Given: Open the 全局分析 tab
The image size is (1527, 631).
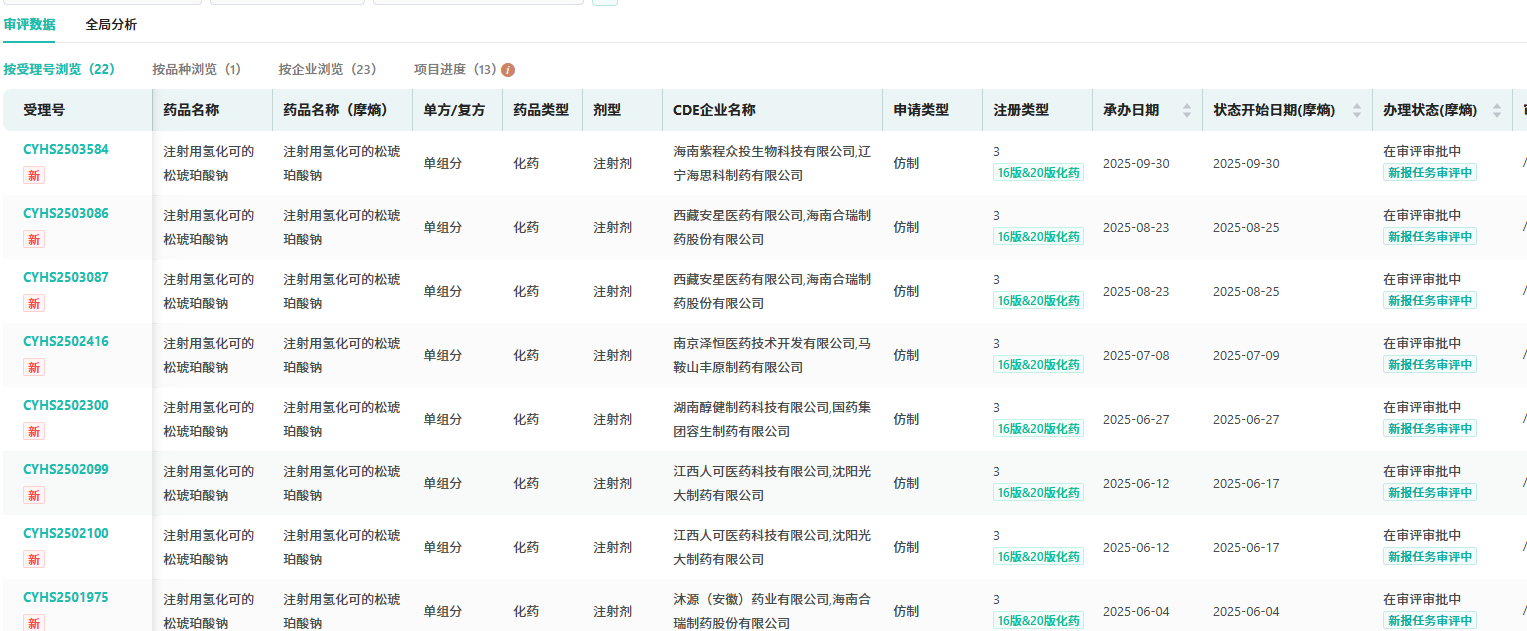Looking at the screenshot, I should click(111, 24).
